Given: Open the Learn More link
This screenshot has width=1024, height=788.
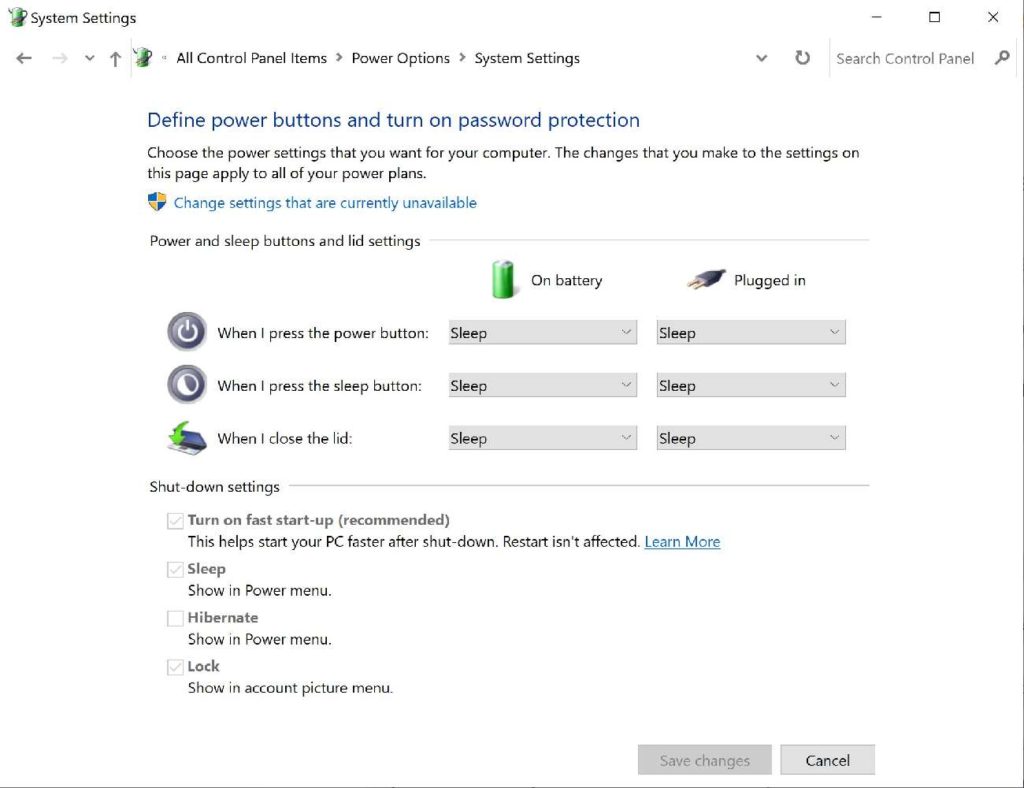Looking at the screenshot, I should pos(682,541).
